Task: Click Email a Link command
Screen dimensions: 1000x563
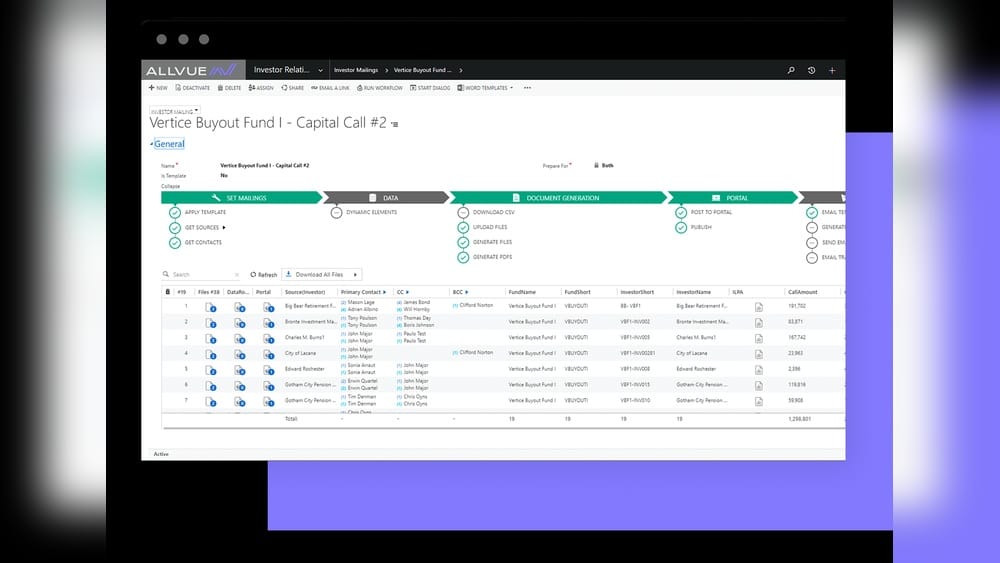Action: [330, 88]
